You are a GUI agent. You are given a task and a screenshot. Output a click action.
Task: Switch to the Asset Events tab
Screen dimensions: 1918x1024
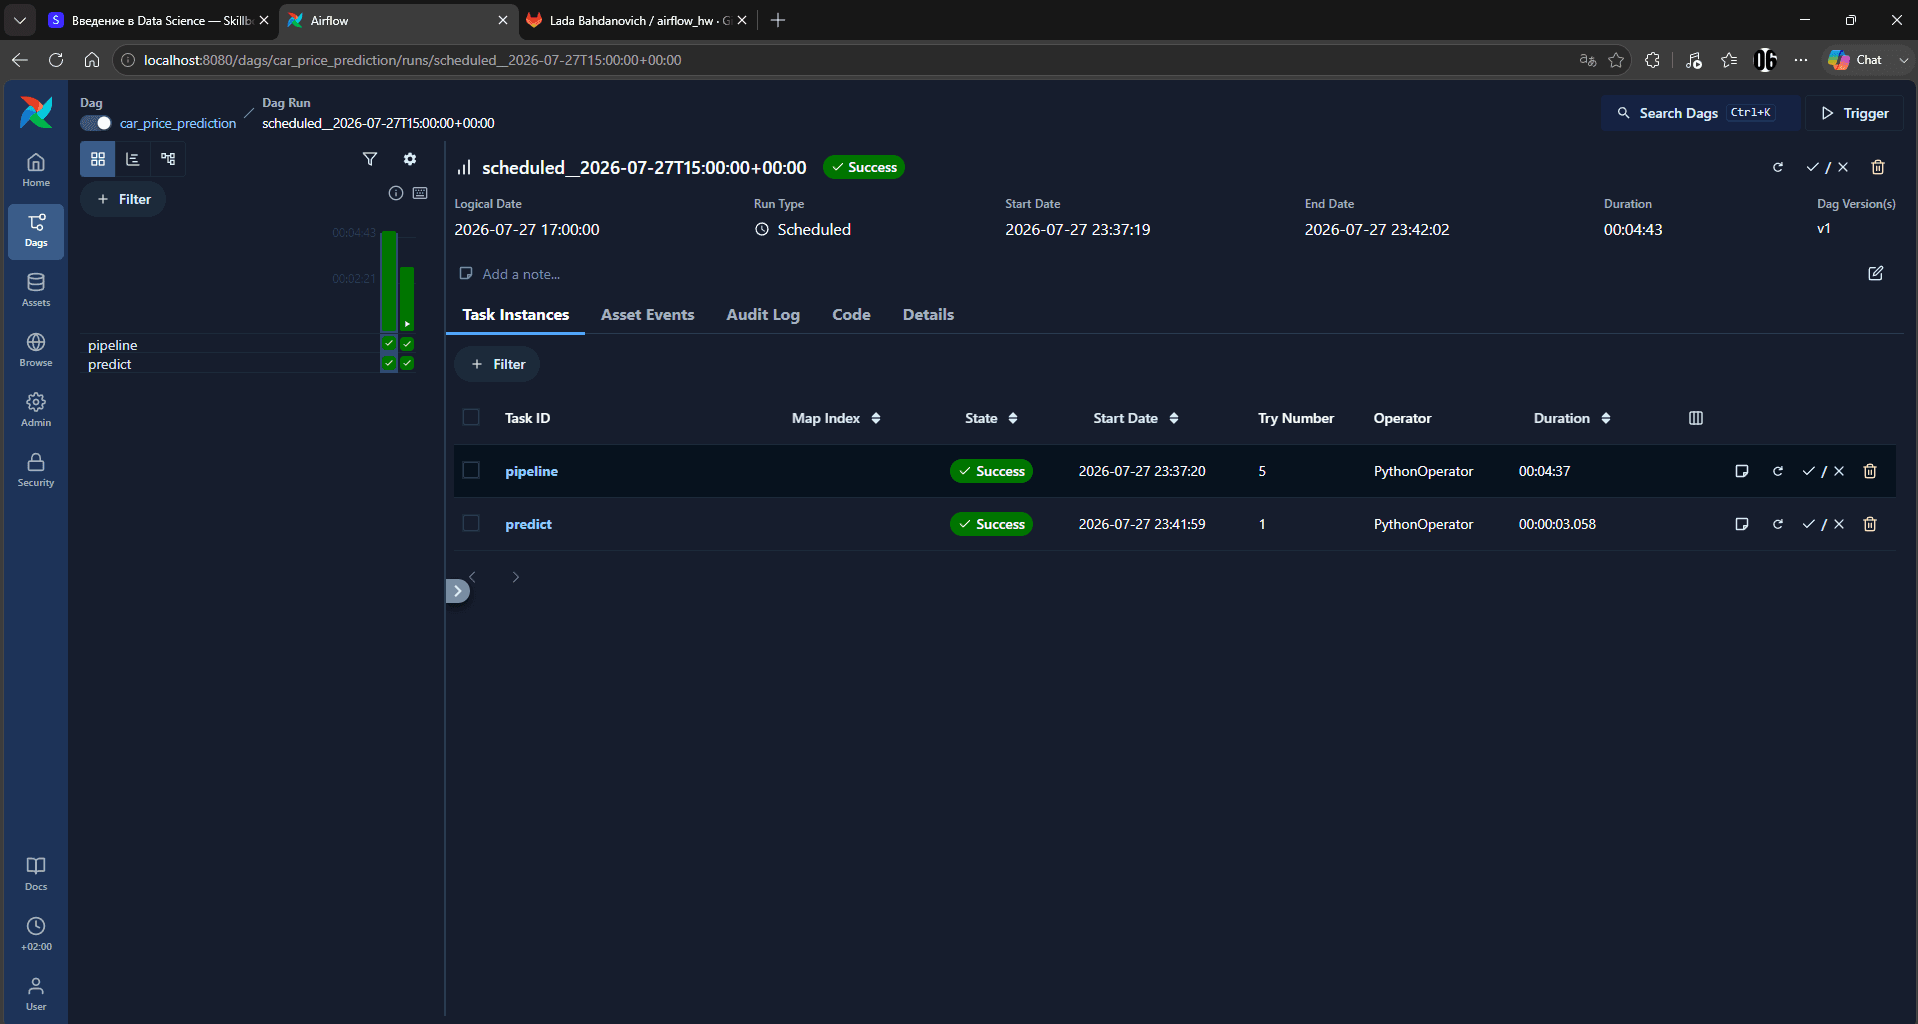pos(647,315)
